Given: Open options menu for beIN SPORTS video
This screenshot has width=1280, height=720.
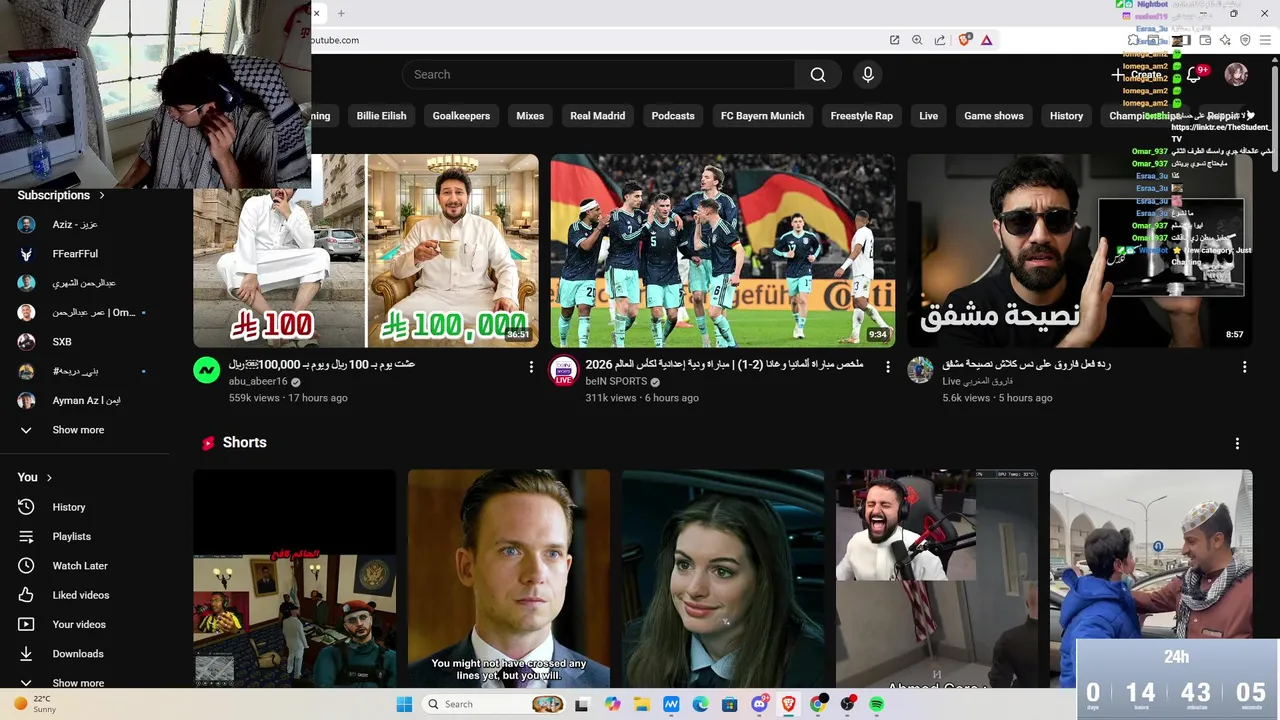Looking at the screenshot, I should tap(887, 367).
